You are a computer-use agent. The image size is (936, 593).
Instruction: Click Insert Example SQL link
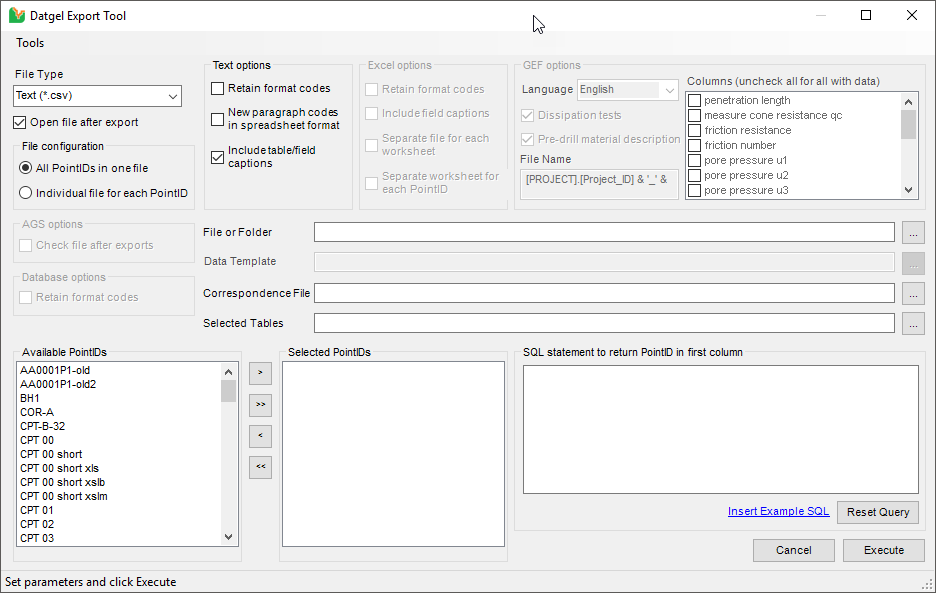click(778, 511)
